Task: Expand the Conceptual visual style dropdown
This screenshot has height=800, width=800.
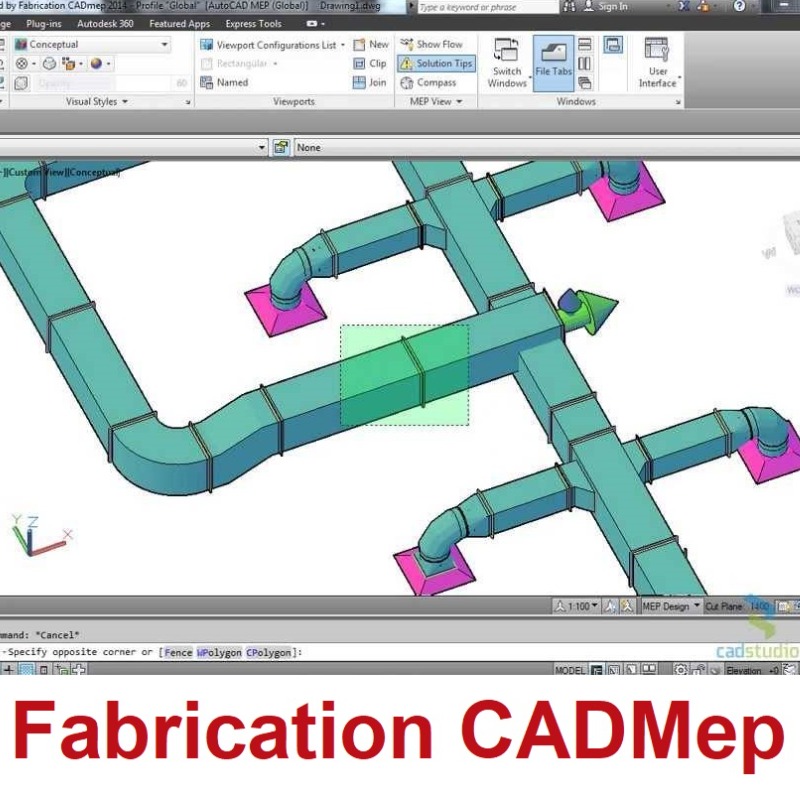Action: coord(165,45)
